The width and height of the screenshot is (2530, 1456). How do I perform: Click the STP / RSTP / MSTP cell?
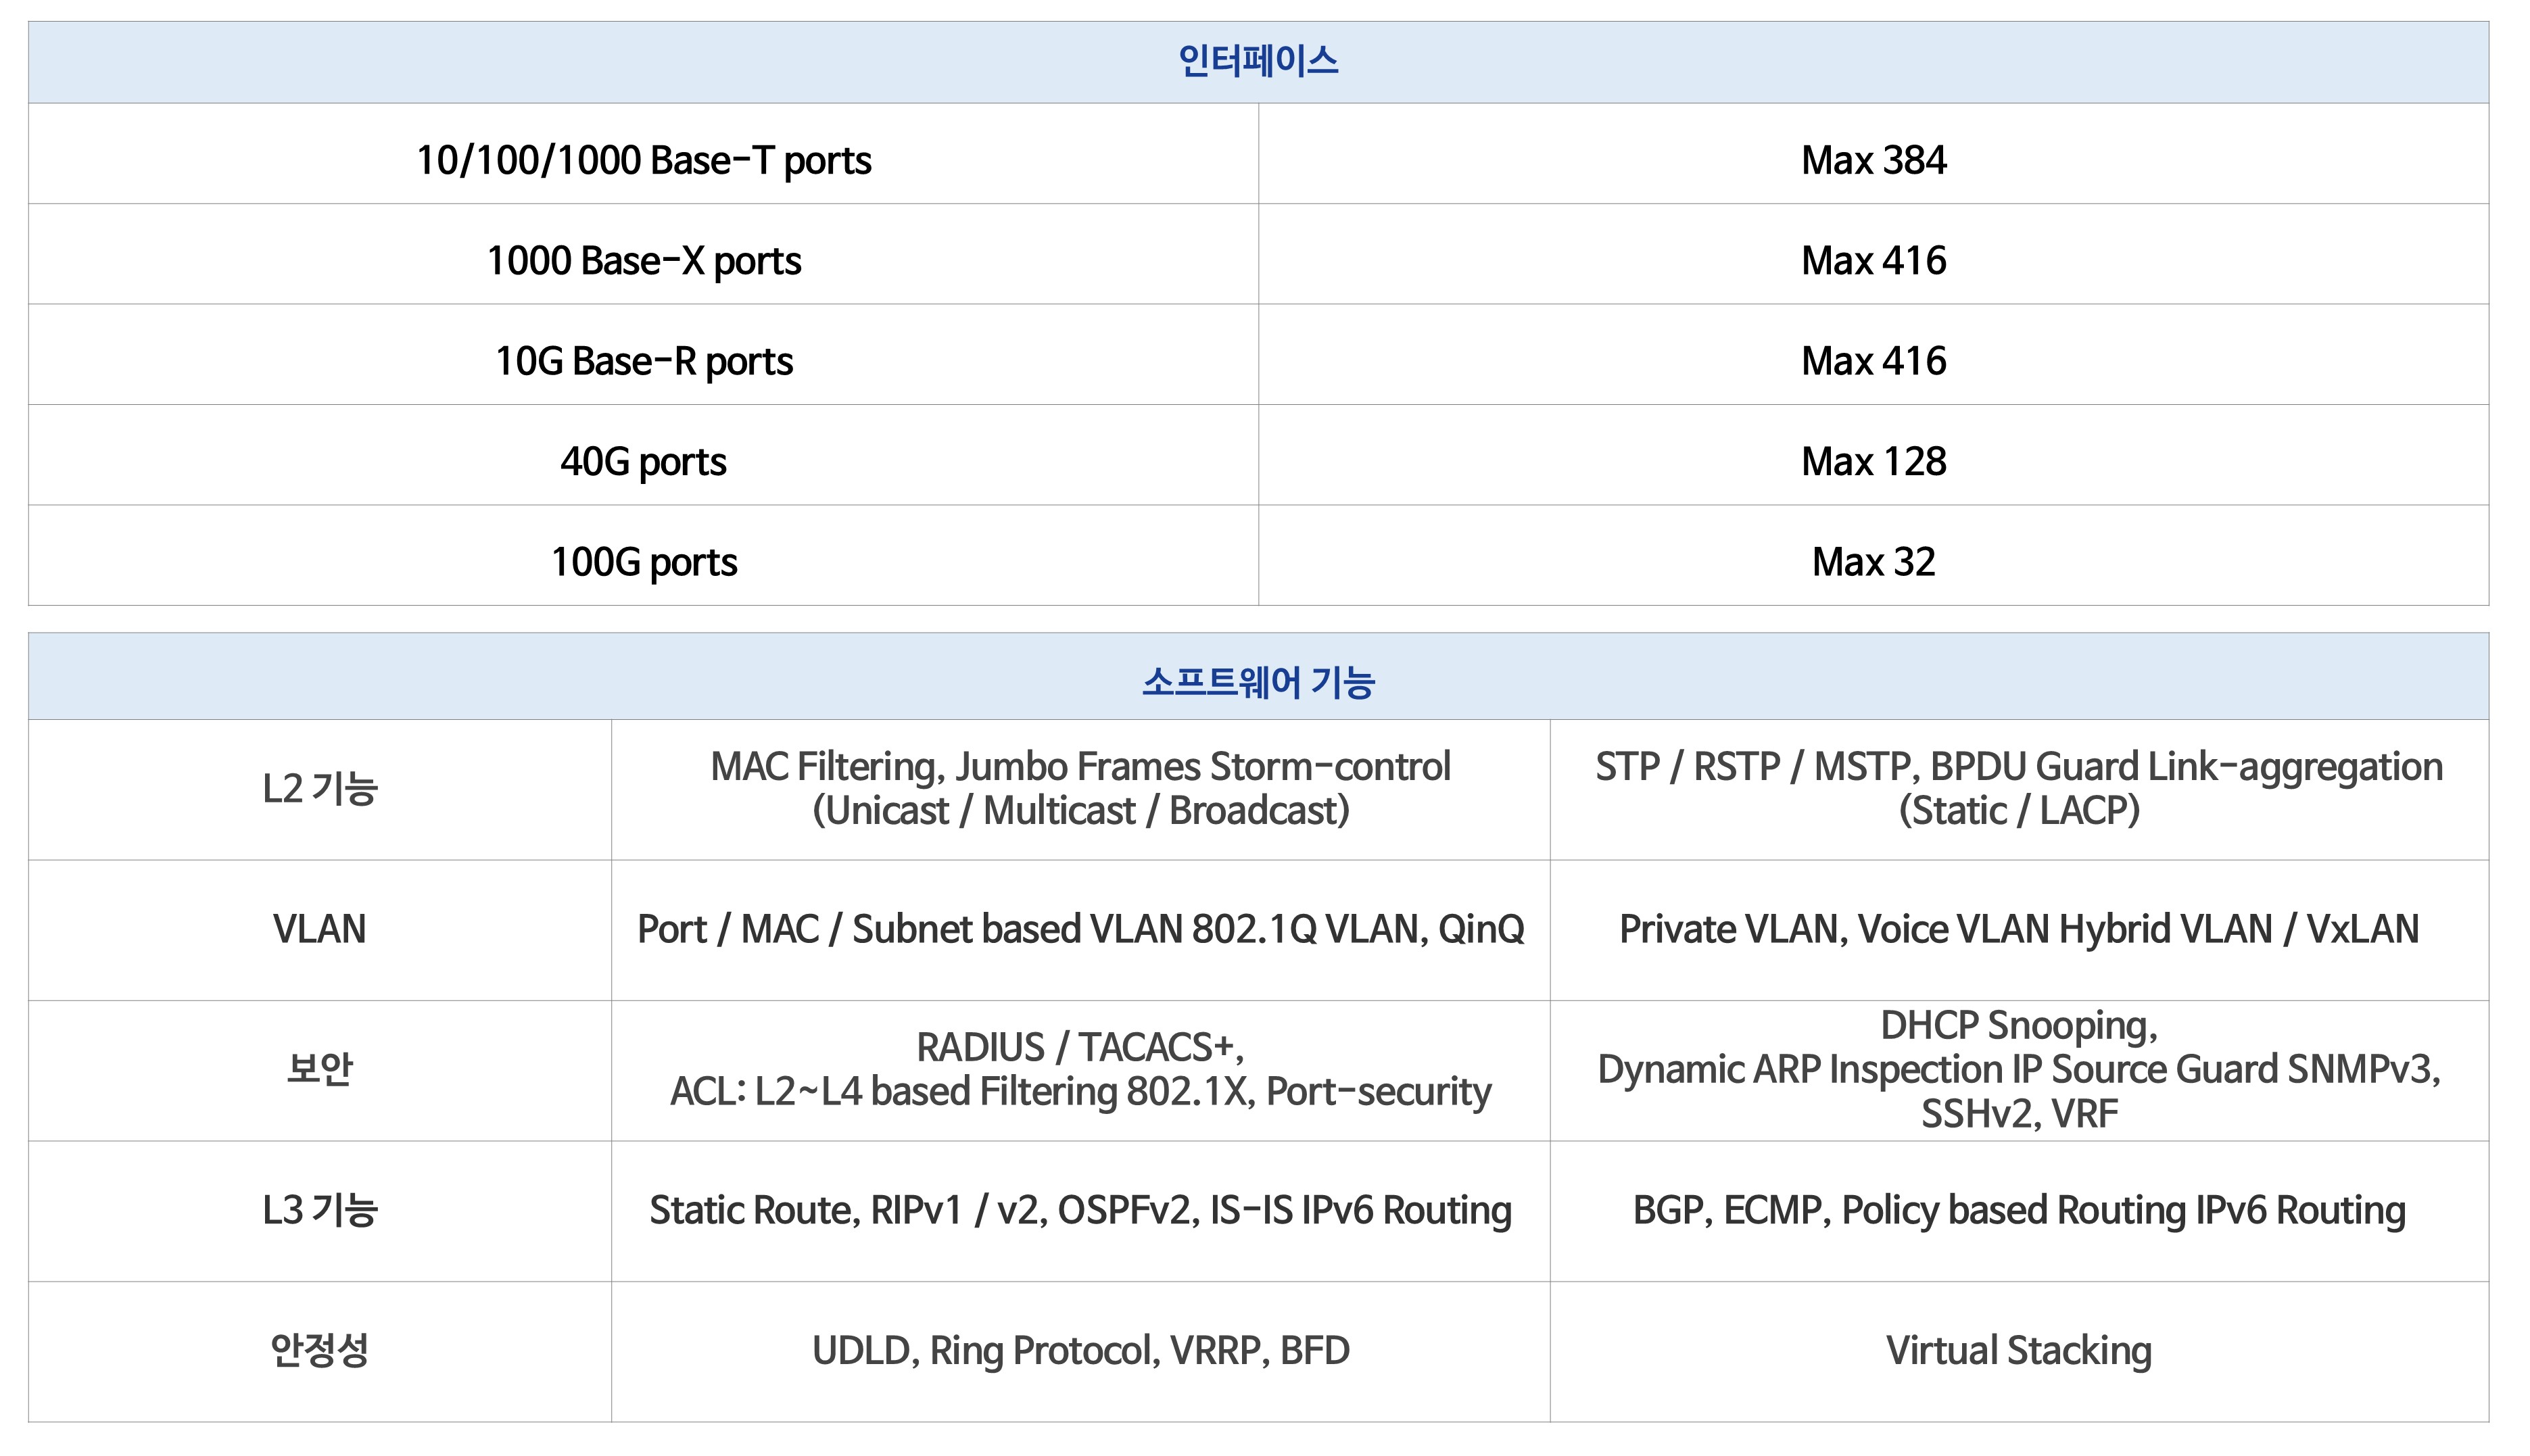pos(2018,788)
